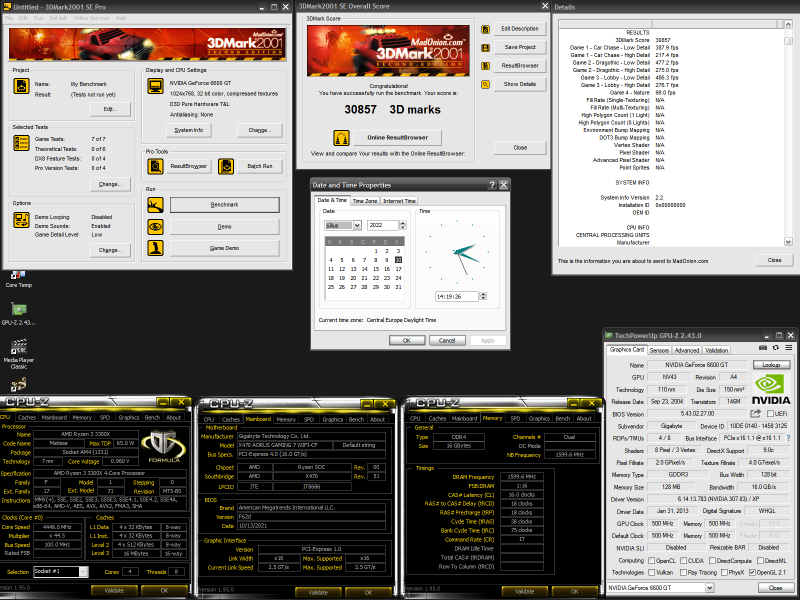Click the time spinner arrows beside 14:19:26
This screenshot has width=800, height=600.
point(483,296)
